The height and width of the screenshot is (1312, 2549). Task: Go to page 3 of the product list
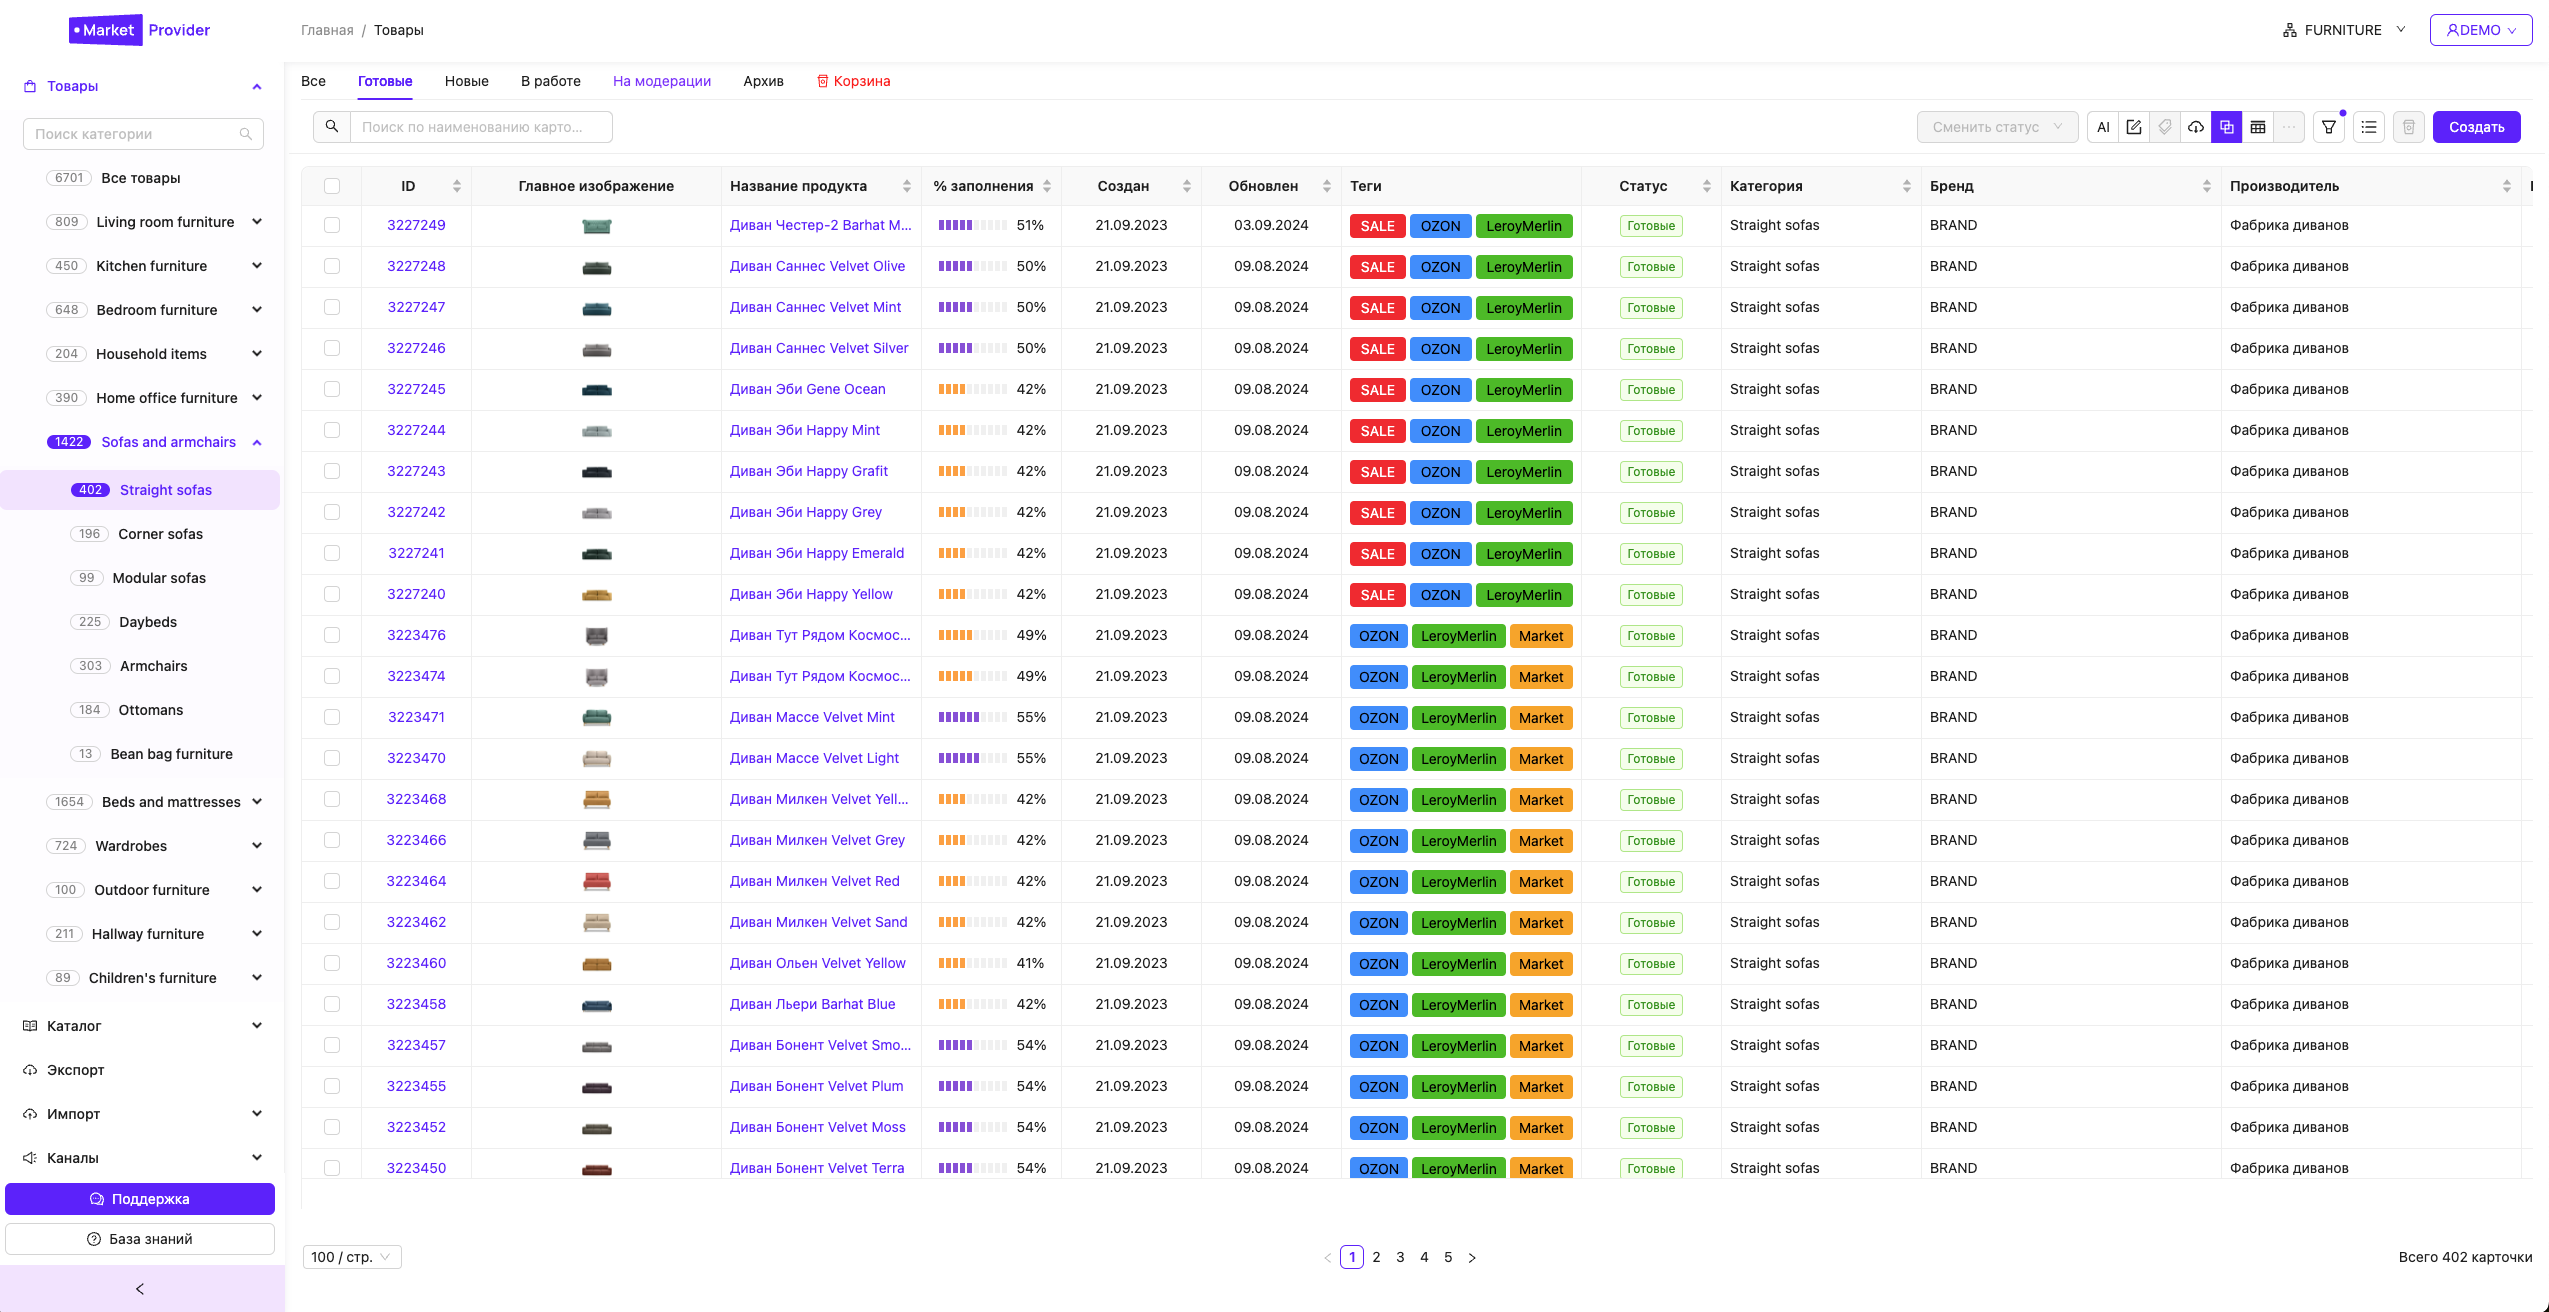[1400, 1257]
